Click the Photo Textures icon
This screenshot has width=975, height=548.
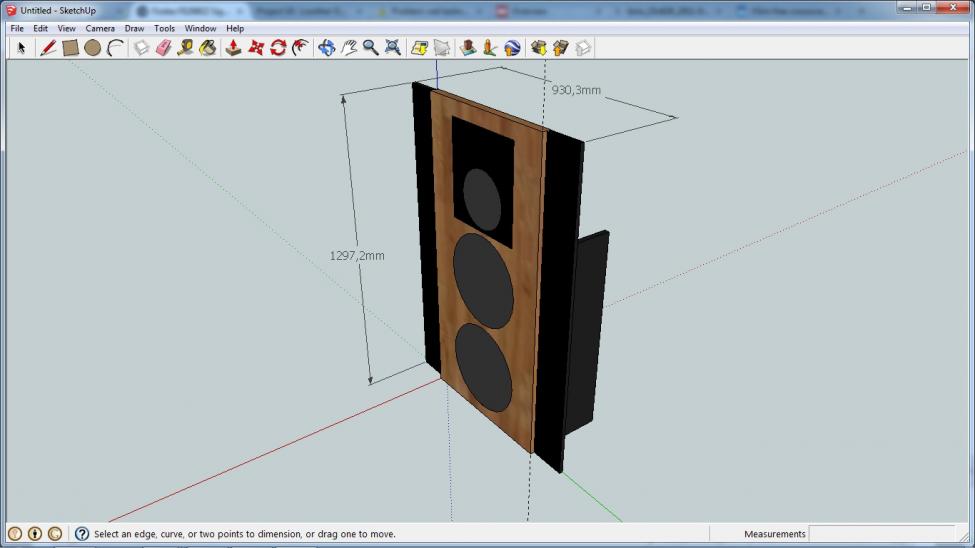point(490,48)
